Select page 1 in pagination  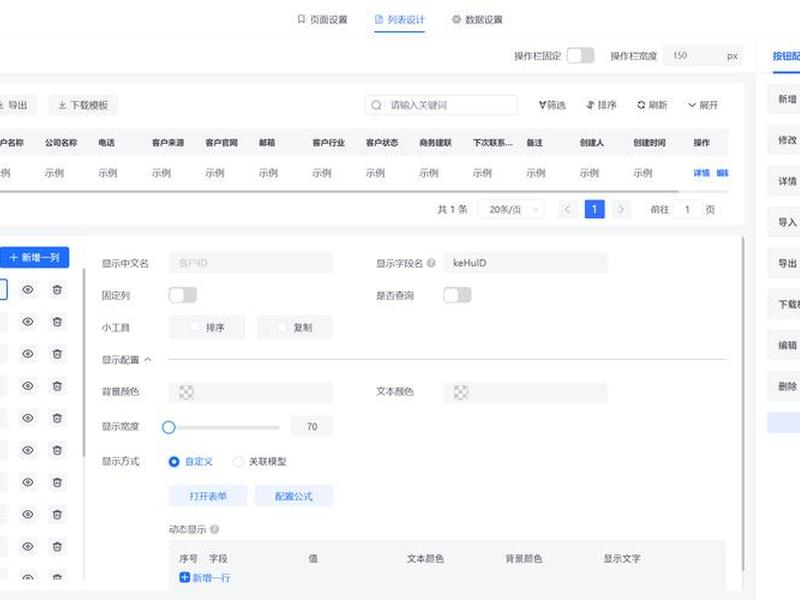[x=594, y=209]
